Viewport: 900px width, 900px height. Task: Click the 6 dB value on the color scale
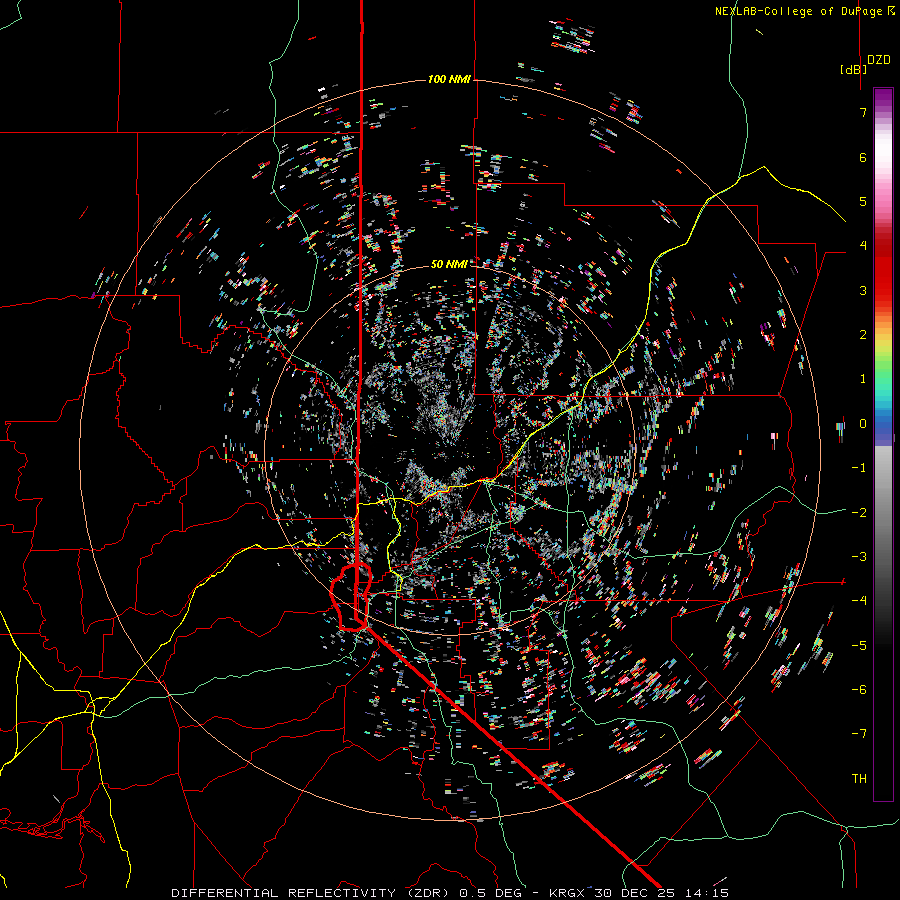(863, 157)
